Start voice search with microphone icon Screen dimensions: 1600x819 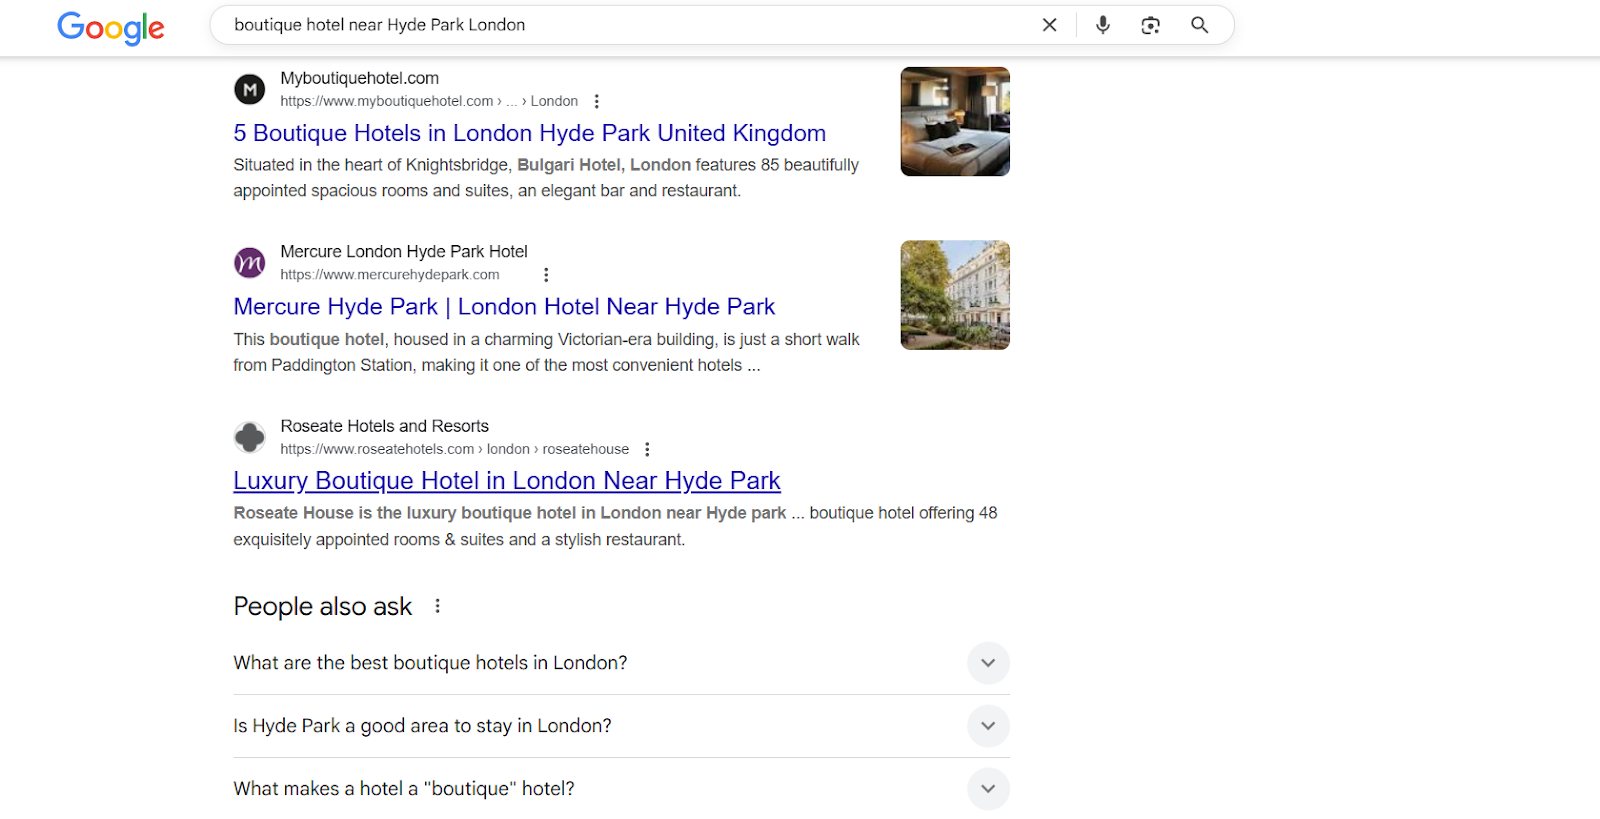point(1102,25)
